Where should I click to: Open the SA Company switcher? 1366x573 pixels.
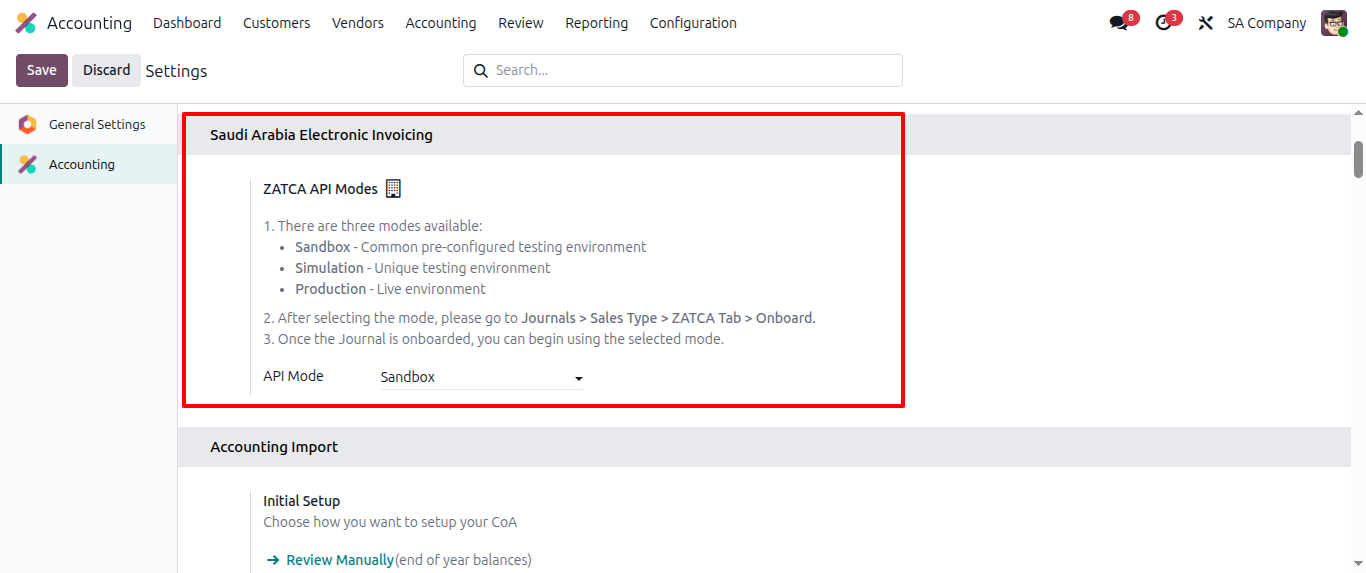click(x=1266, y=23)
